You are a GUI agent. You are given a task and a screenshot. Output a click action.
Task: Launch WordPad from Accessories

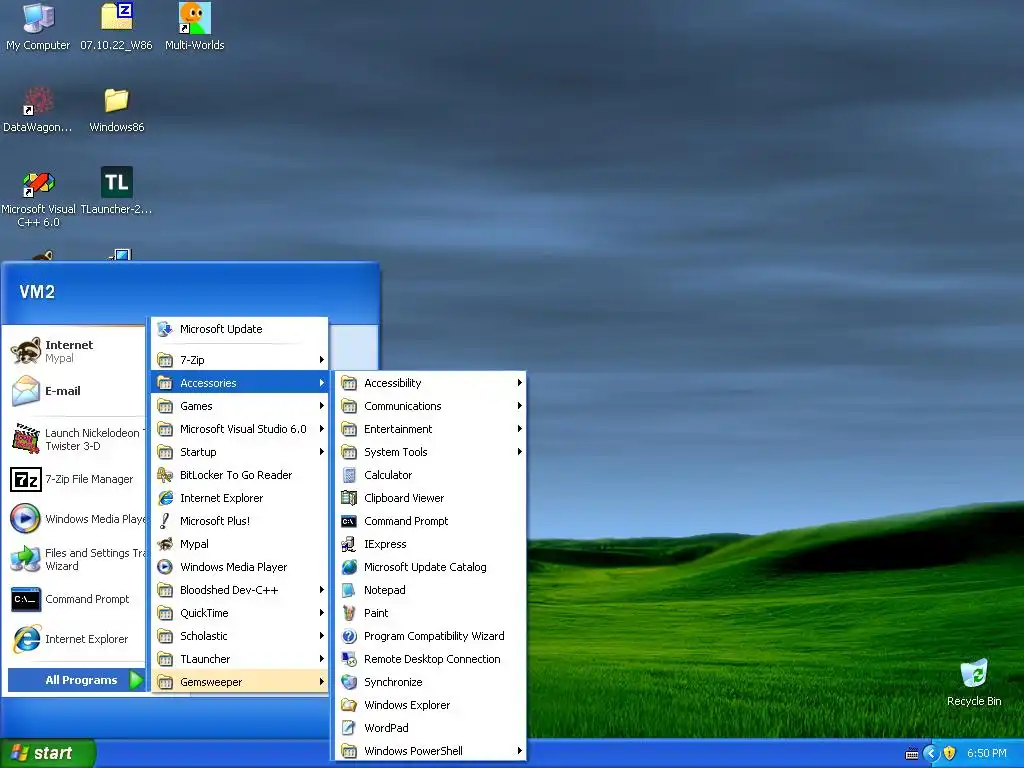430,728
